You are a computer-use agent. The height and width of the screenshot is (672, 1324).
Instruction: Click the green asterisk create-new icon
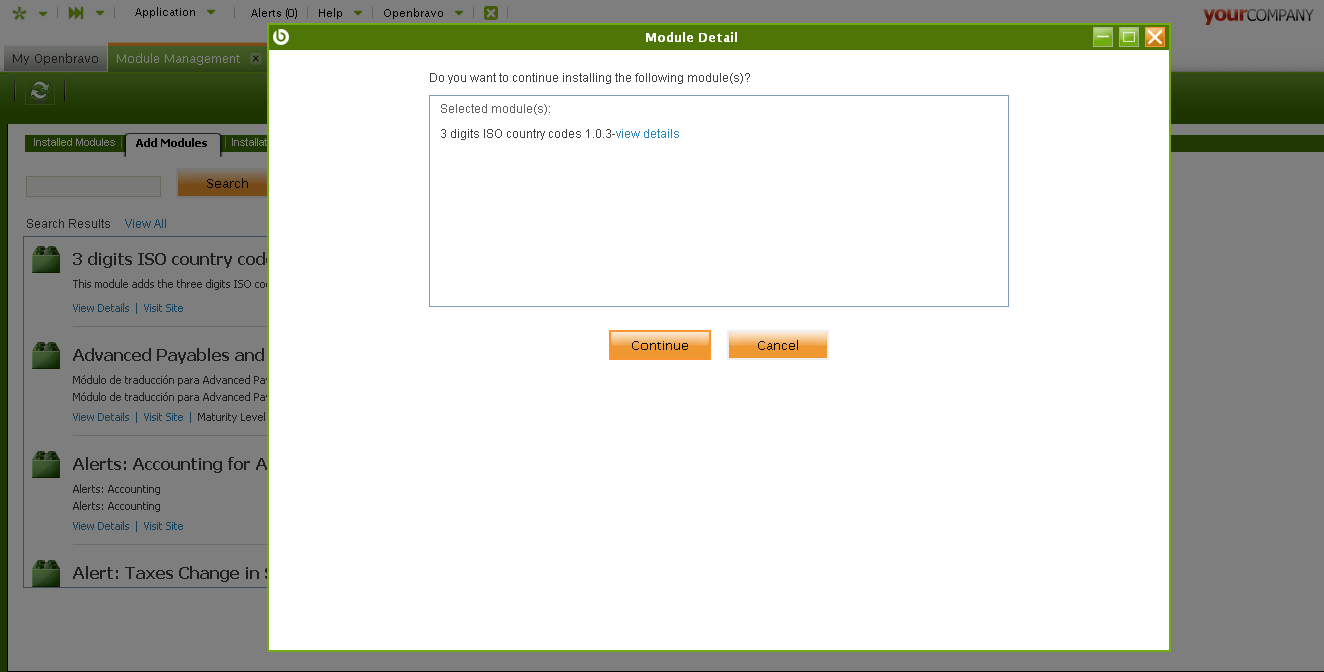(x=19, y=13)
